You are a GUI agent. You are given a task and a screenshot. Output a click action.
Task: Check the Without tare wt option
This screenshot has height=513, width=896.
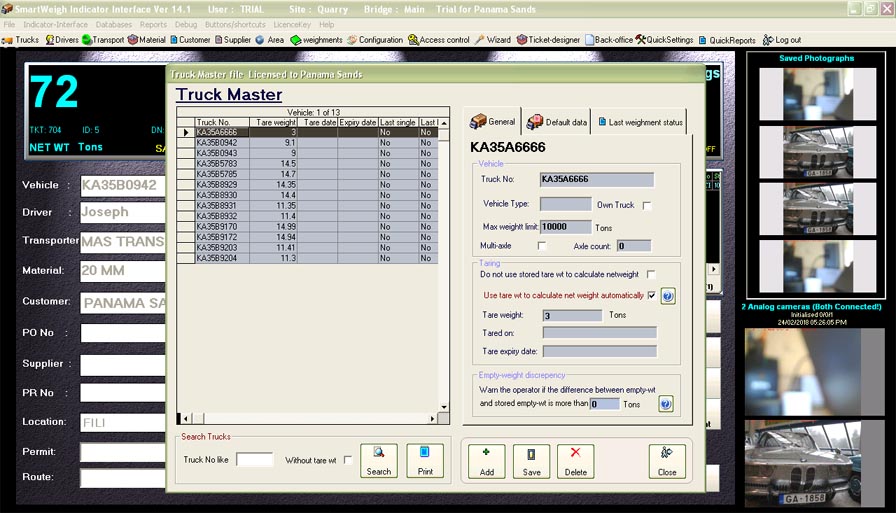[347, 460]
